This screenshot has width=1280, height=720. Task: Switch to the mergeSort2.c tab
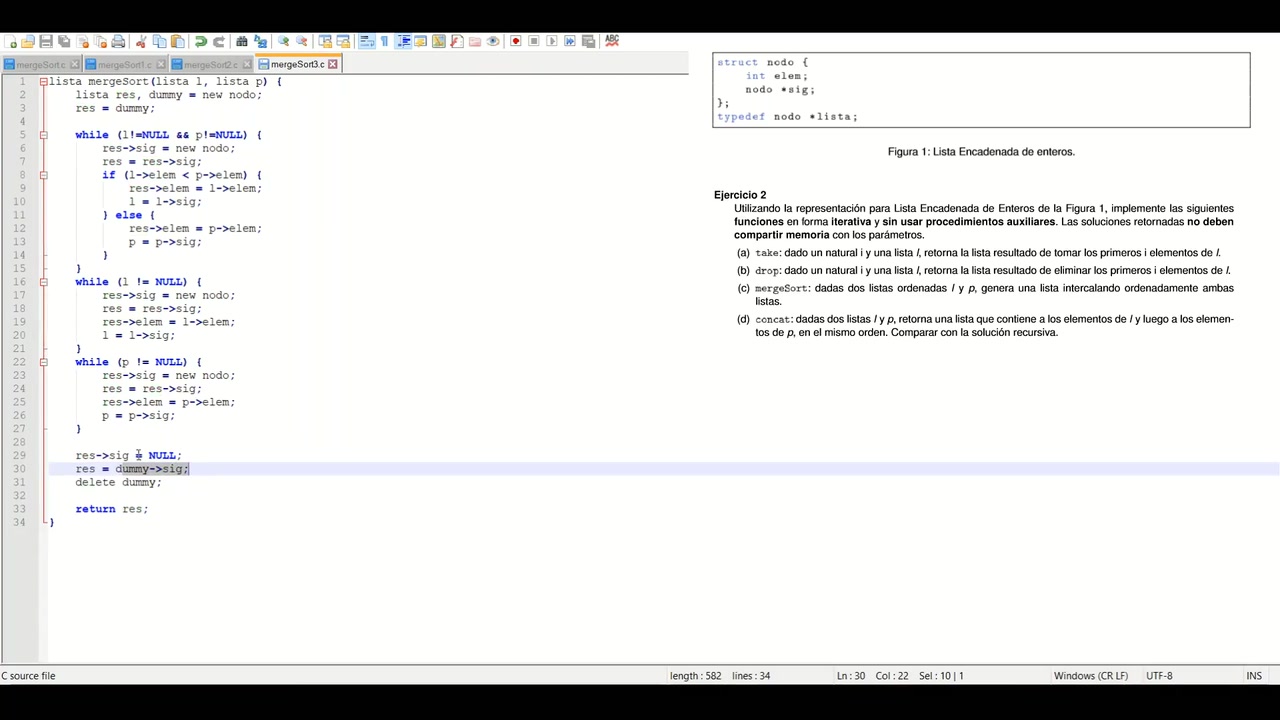(211, 65)
